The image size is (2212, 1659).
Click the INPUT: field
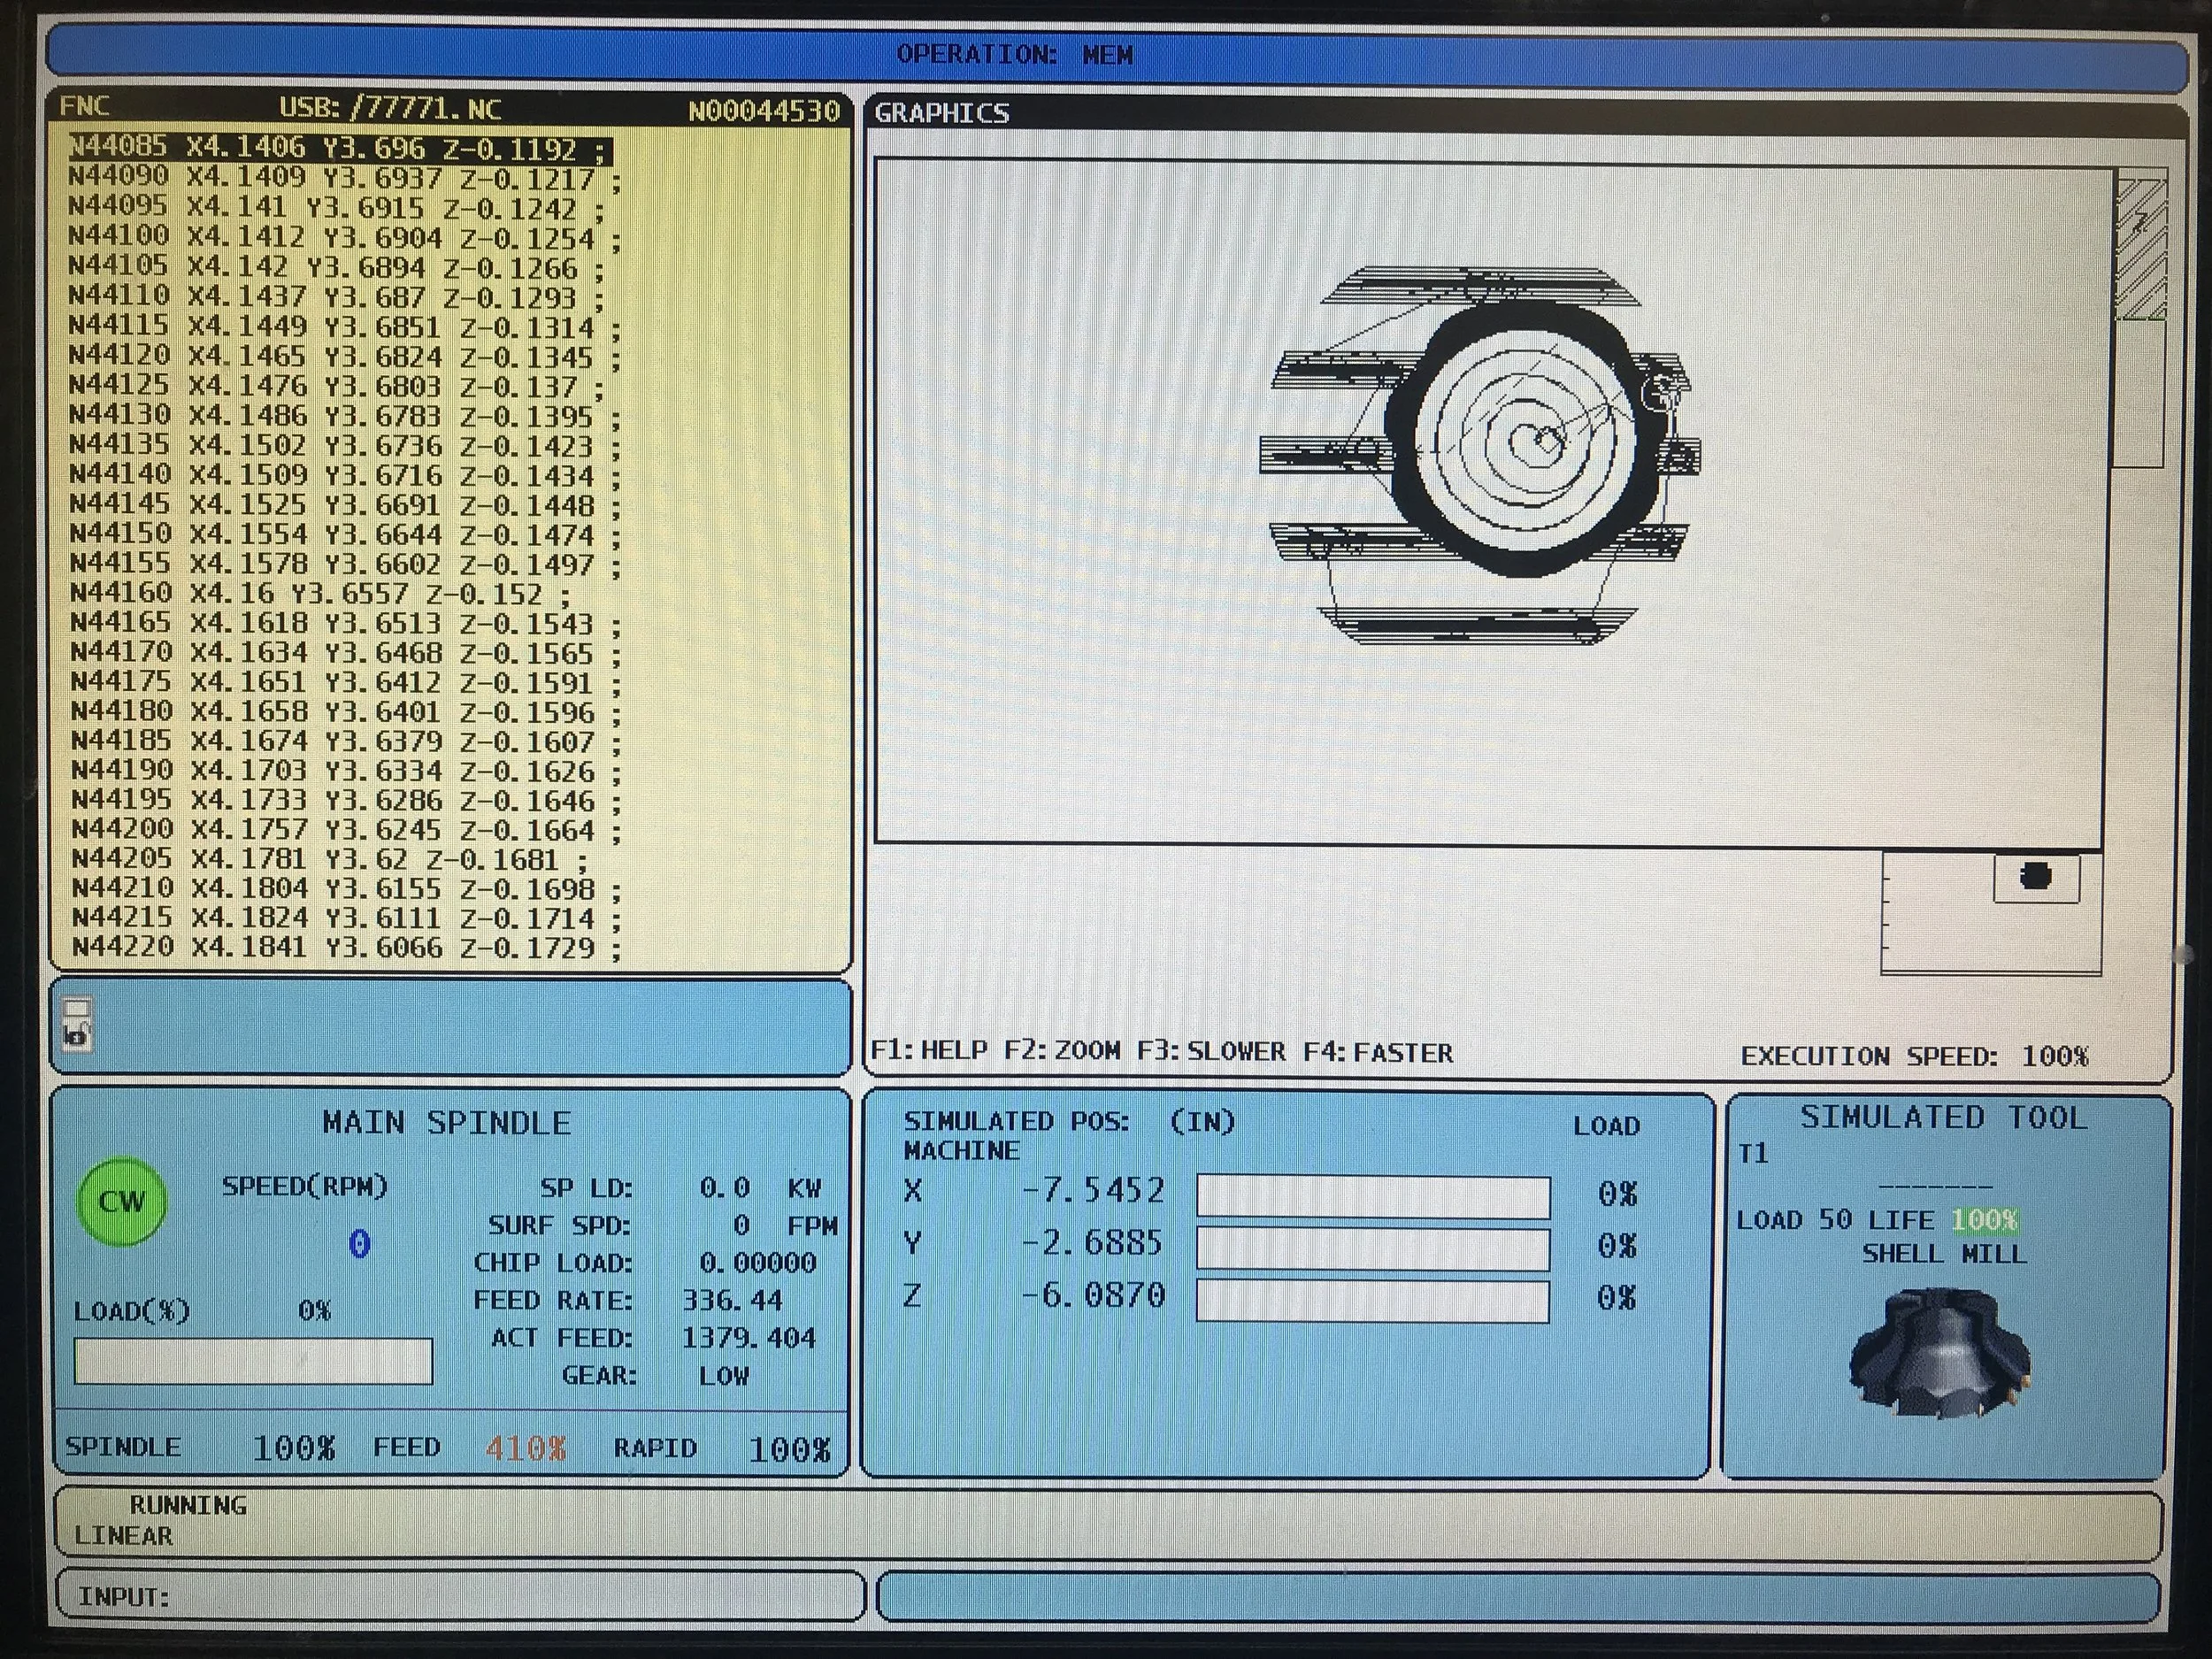point(460,1596)
